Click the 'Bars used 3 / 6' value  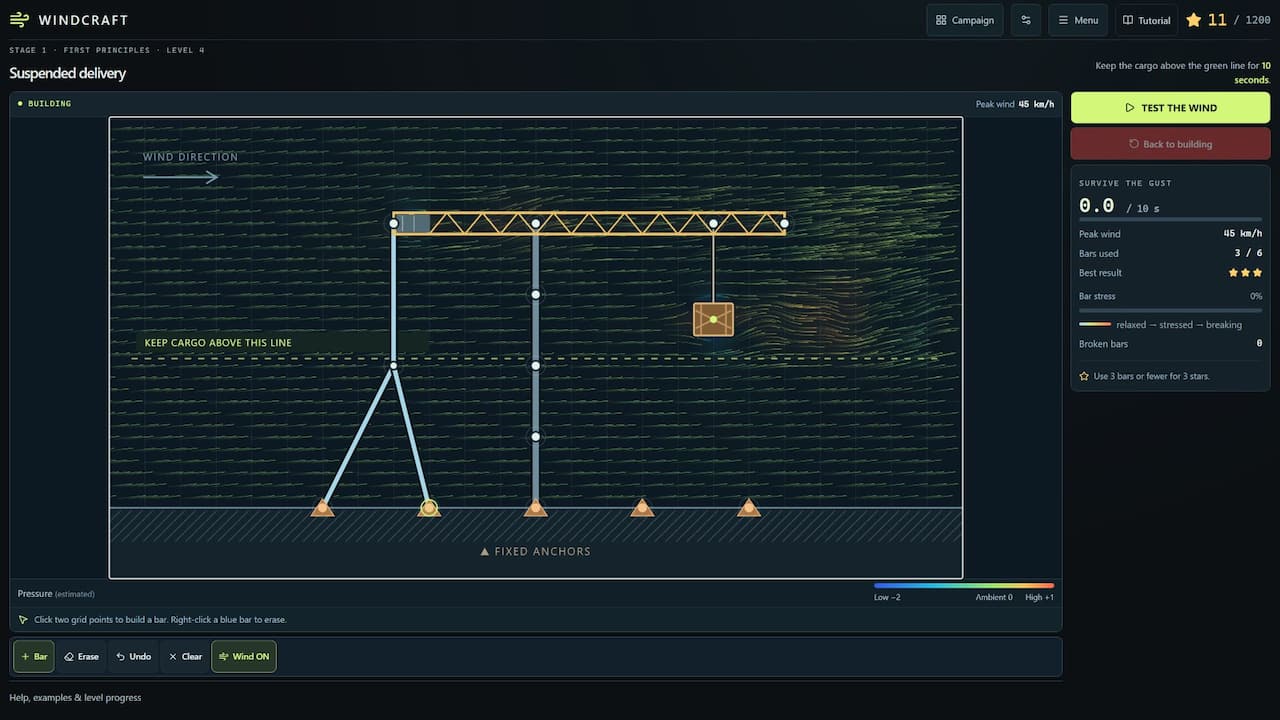tap(1248, 253)
